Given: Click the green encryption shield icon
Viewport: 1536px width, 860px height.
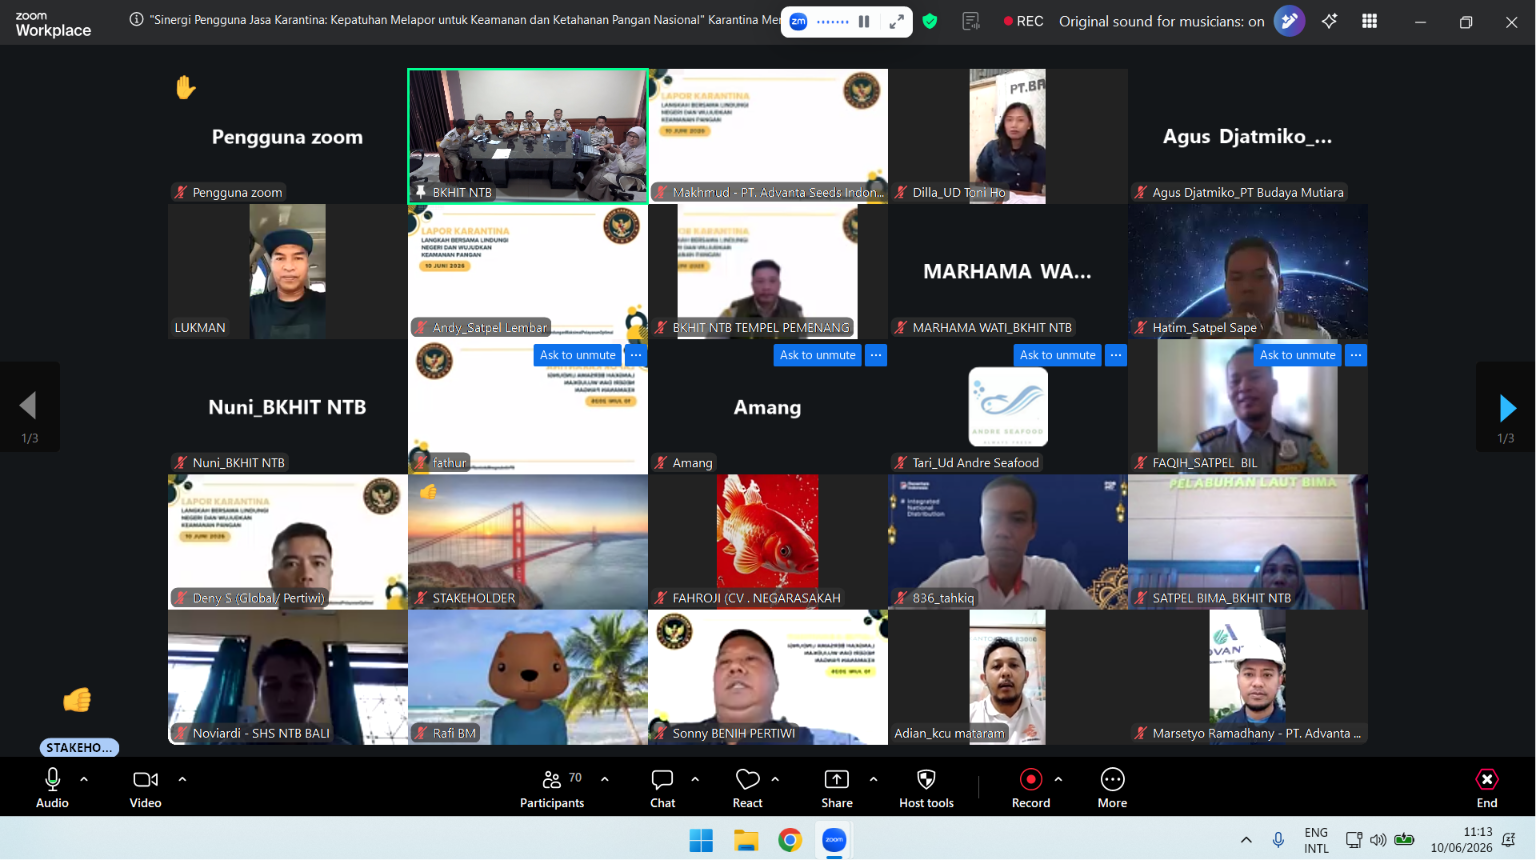Looking at the screenshot, I should (930, 21).
